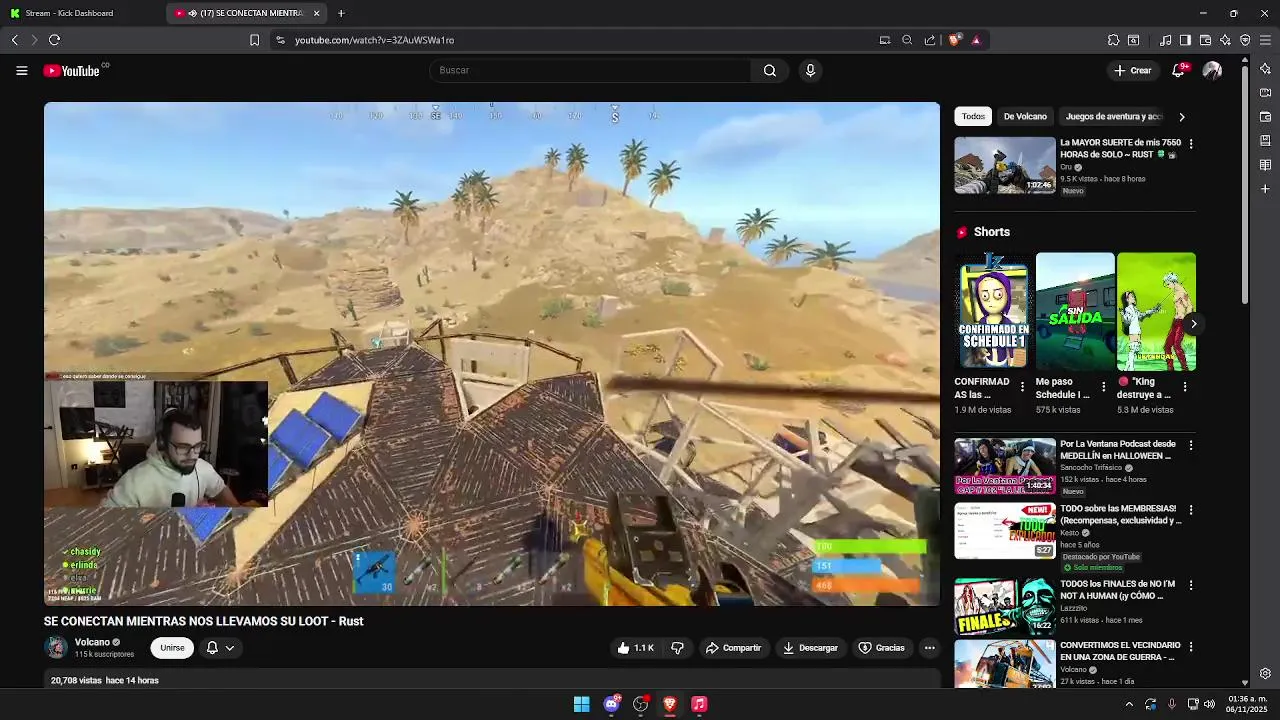
Task: Click the 'Unirse' membership button
Action: (172, 648)
